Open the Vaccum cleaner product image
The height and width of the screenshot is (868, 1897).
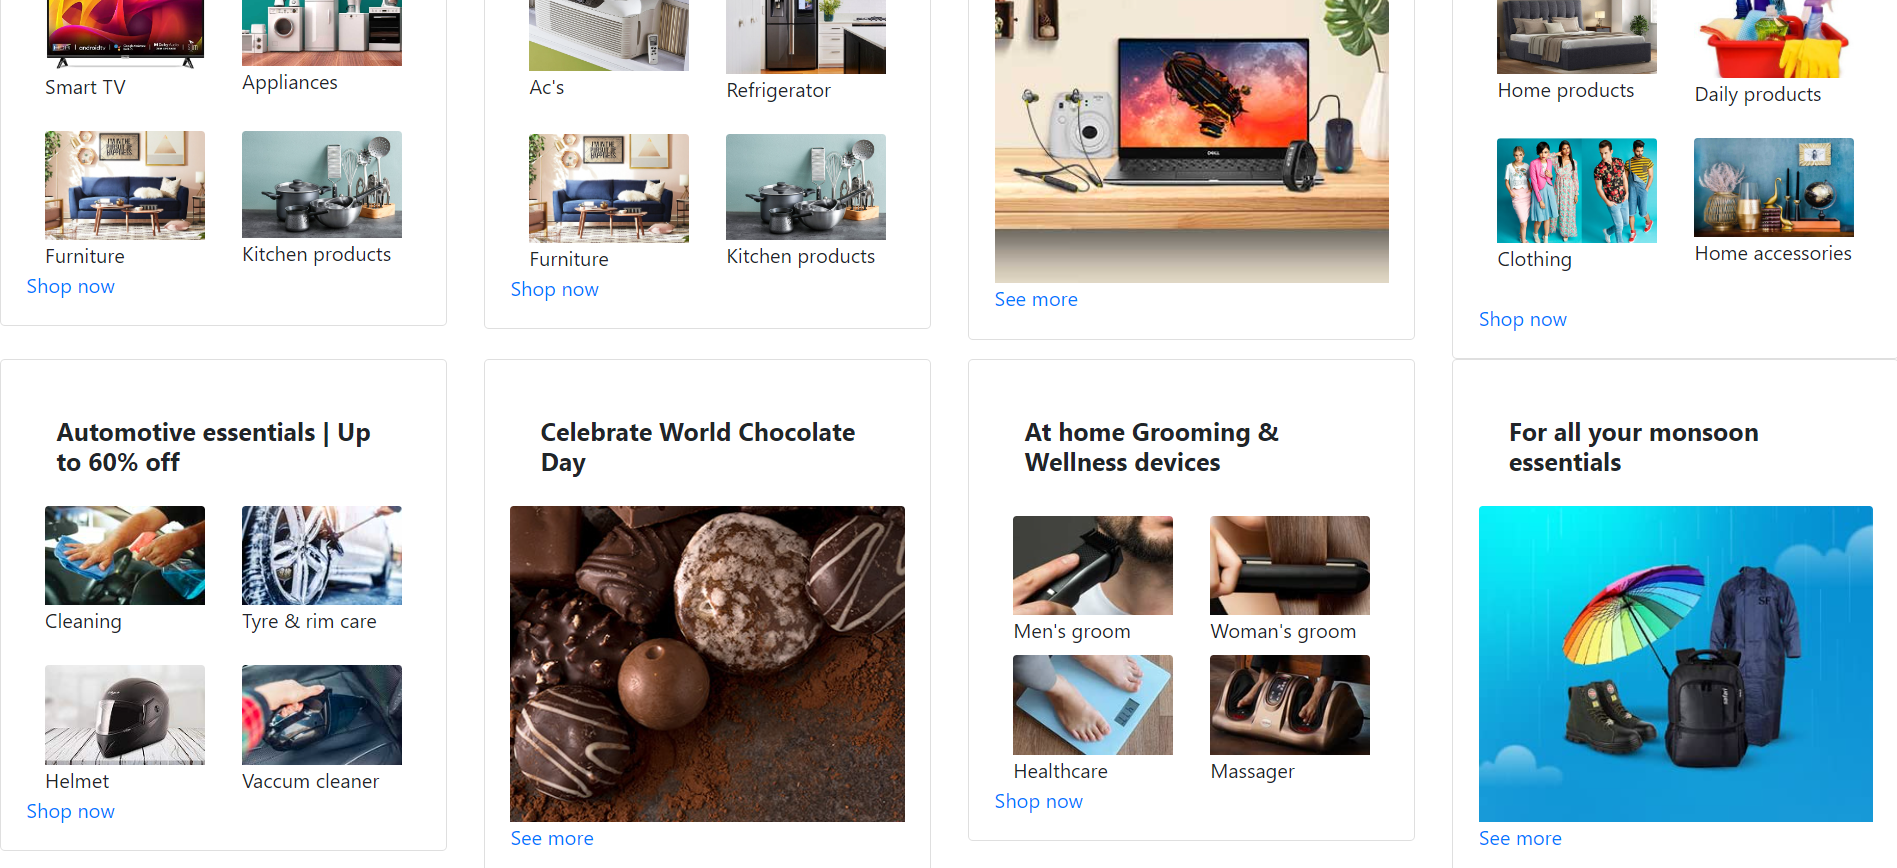click(x=322, y=715)
